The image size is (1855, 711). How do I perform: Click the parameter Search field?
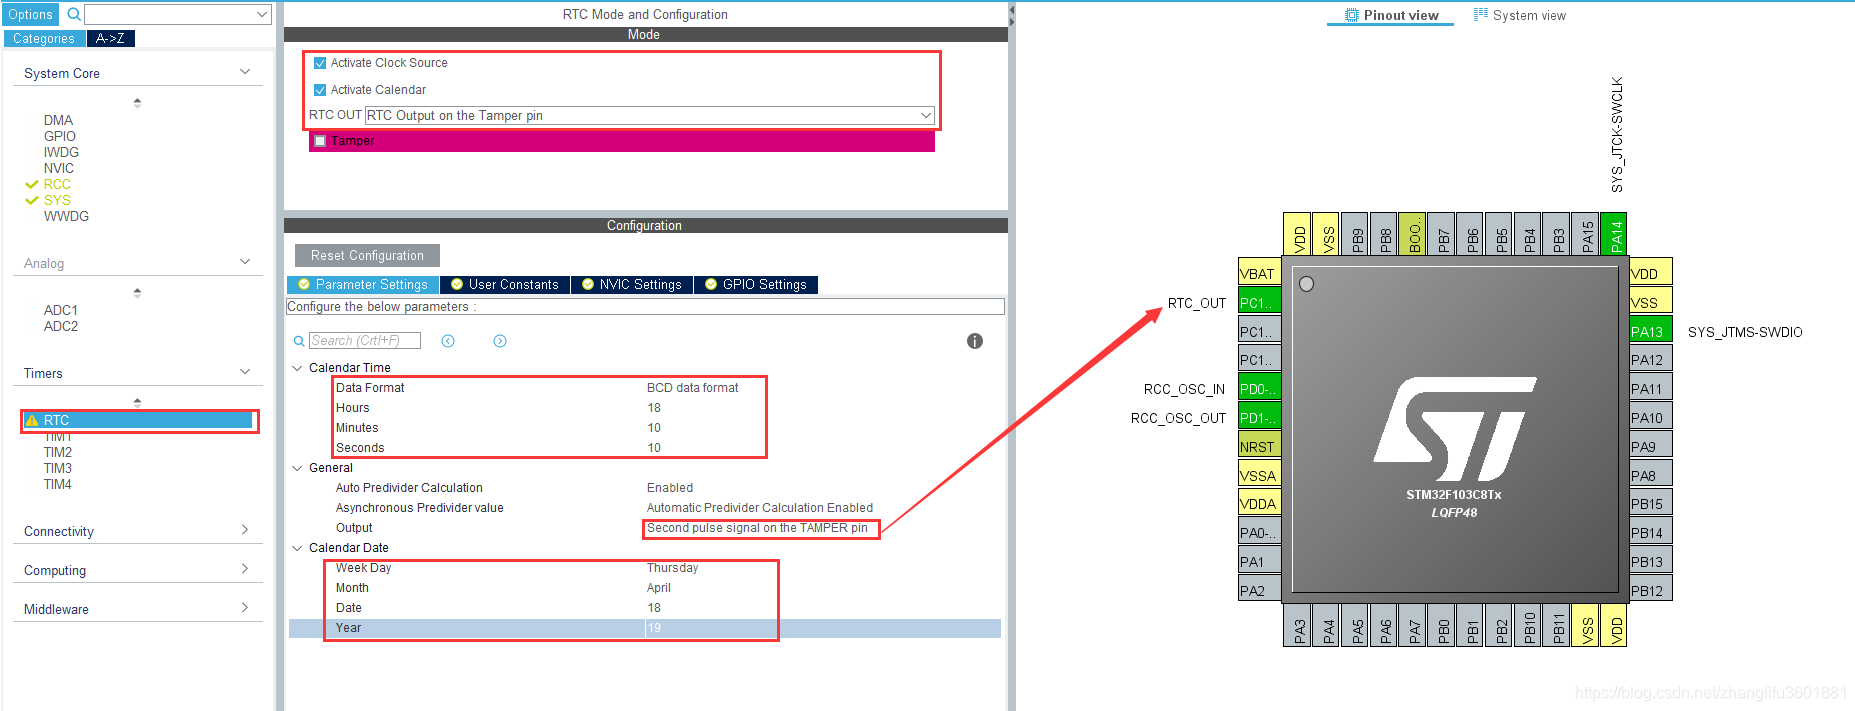point(364,341)
